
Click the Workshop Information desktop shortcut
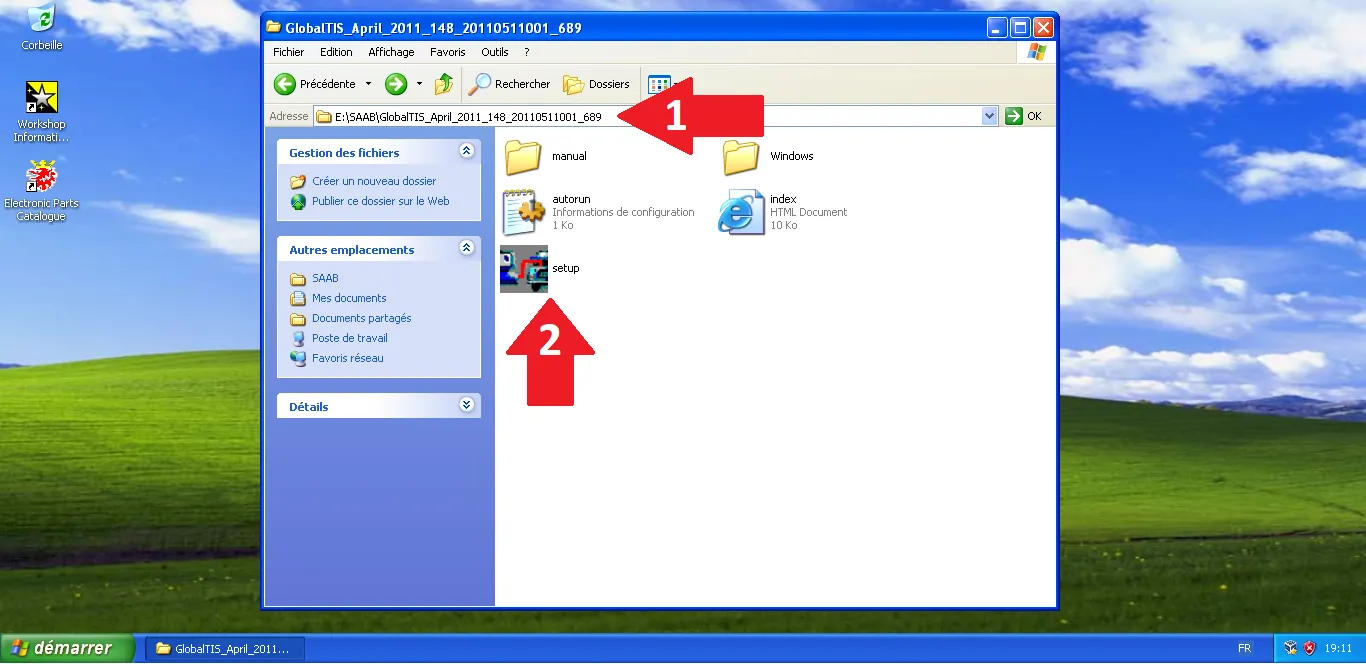pyautogui.click(x=42, y=98)
